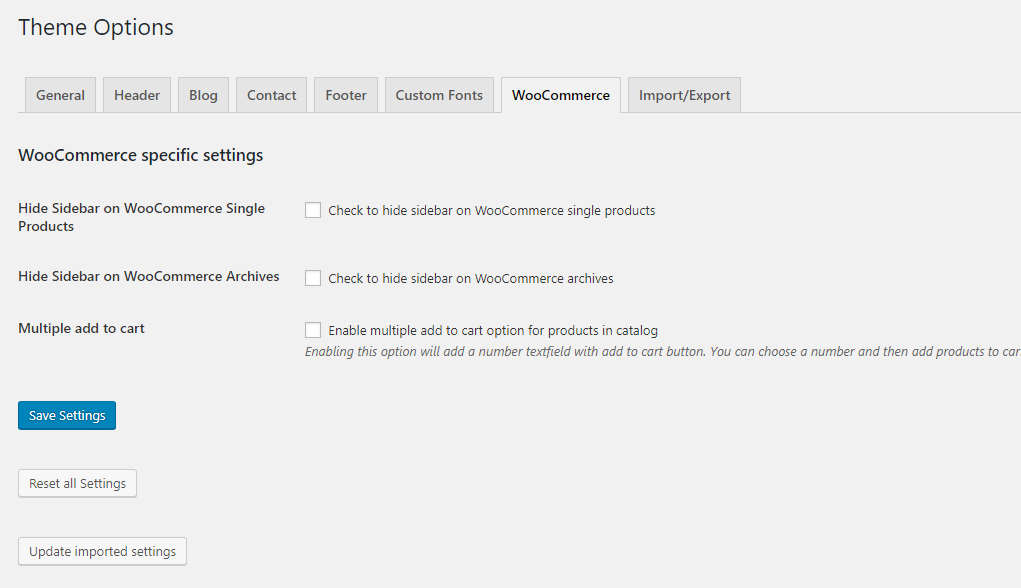This screenshot has height=588, width=1021.
Task: Open the Footer settings tab
Action: (x=346, y=95)
